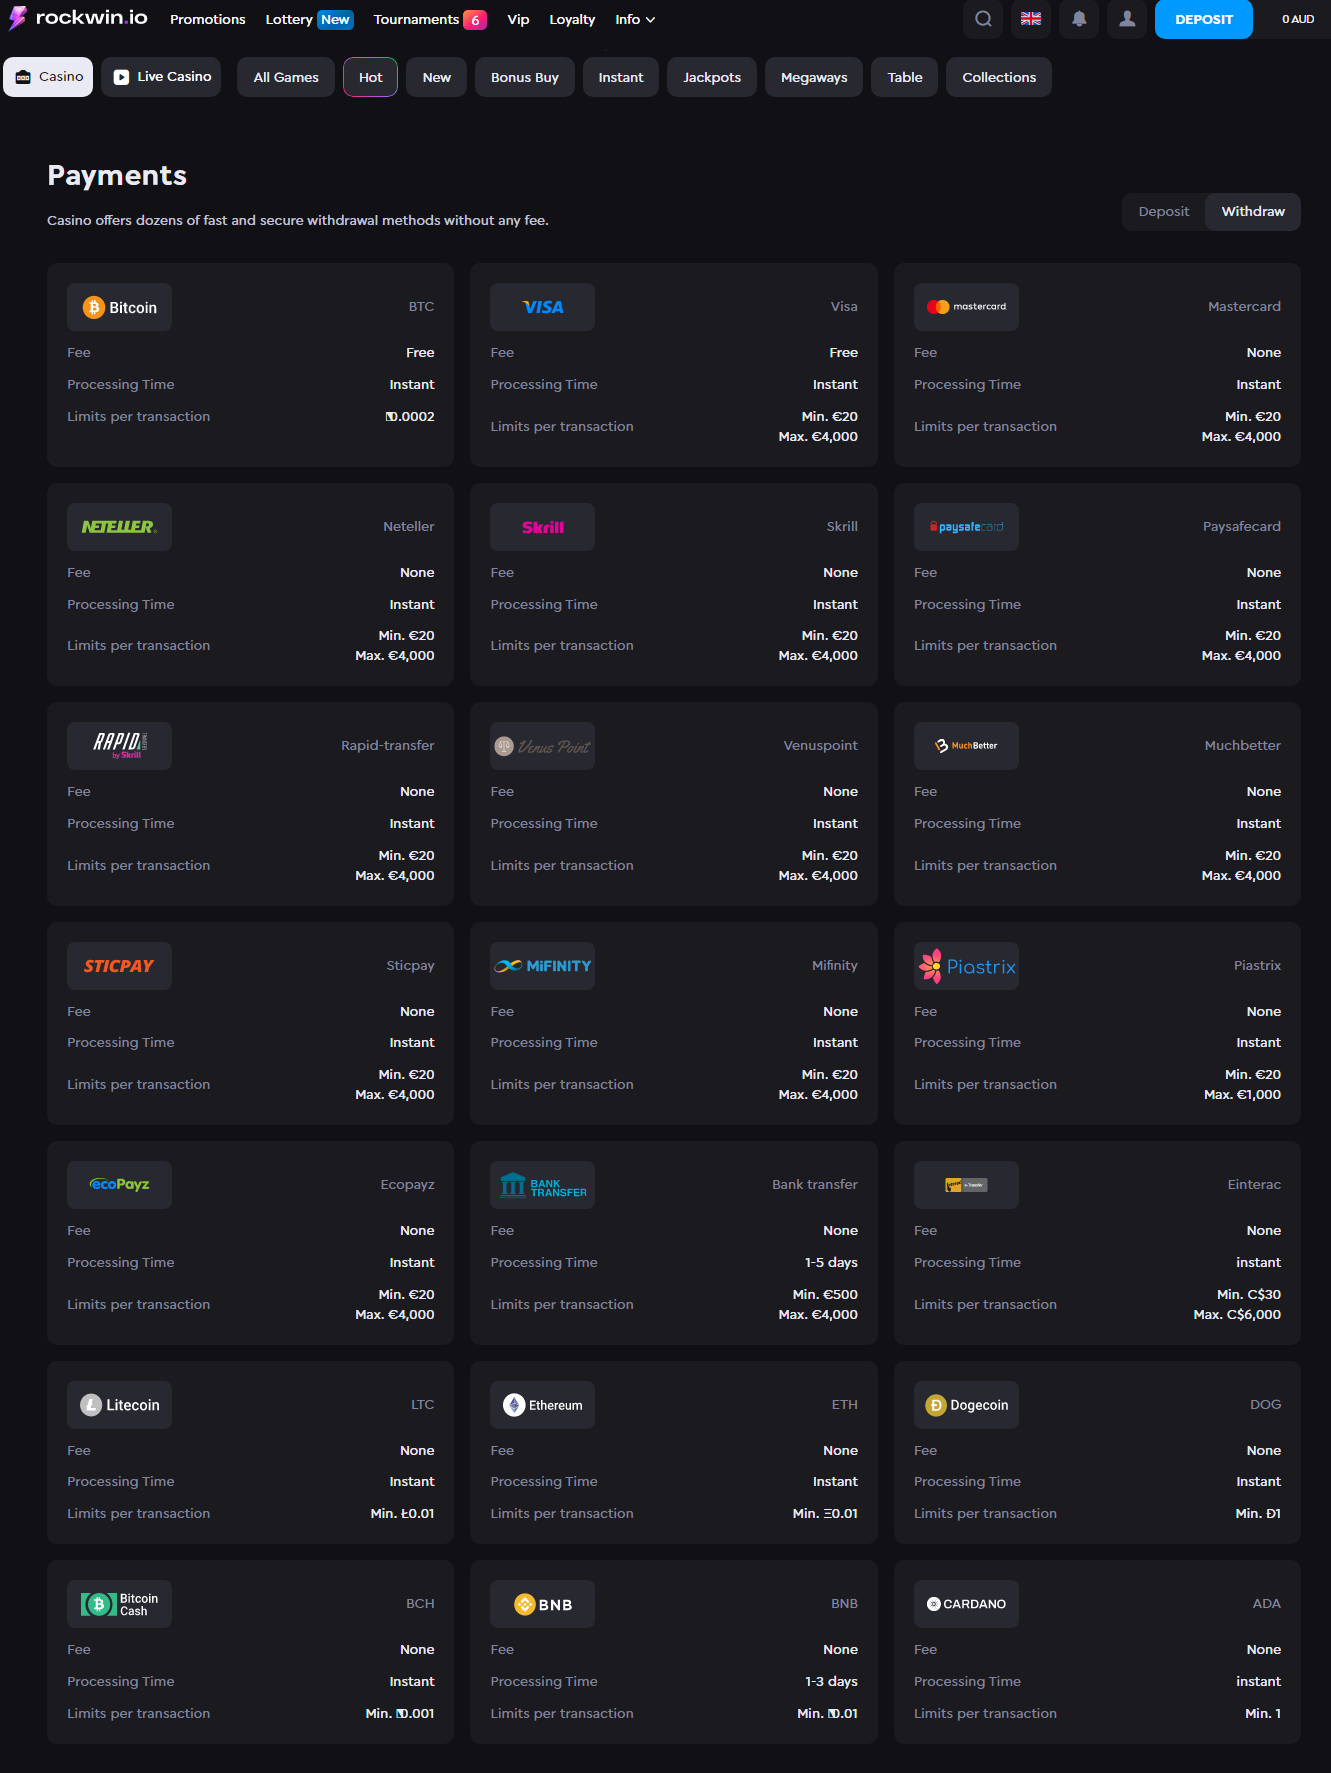The width and height of the screenshot is (1331, 1773).
Task: Click the Rapid by Skrill logo
Action: (119, 746)
